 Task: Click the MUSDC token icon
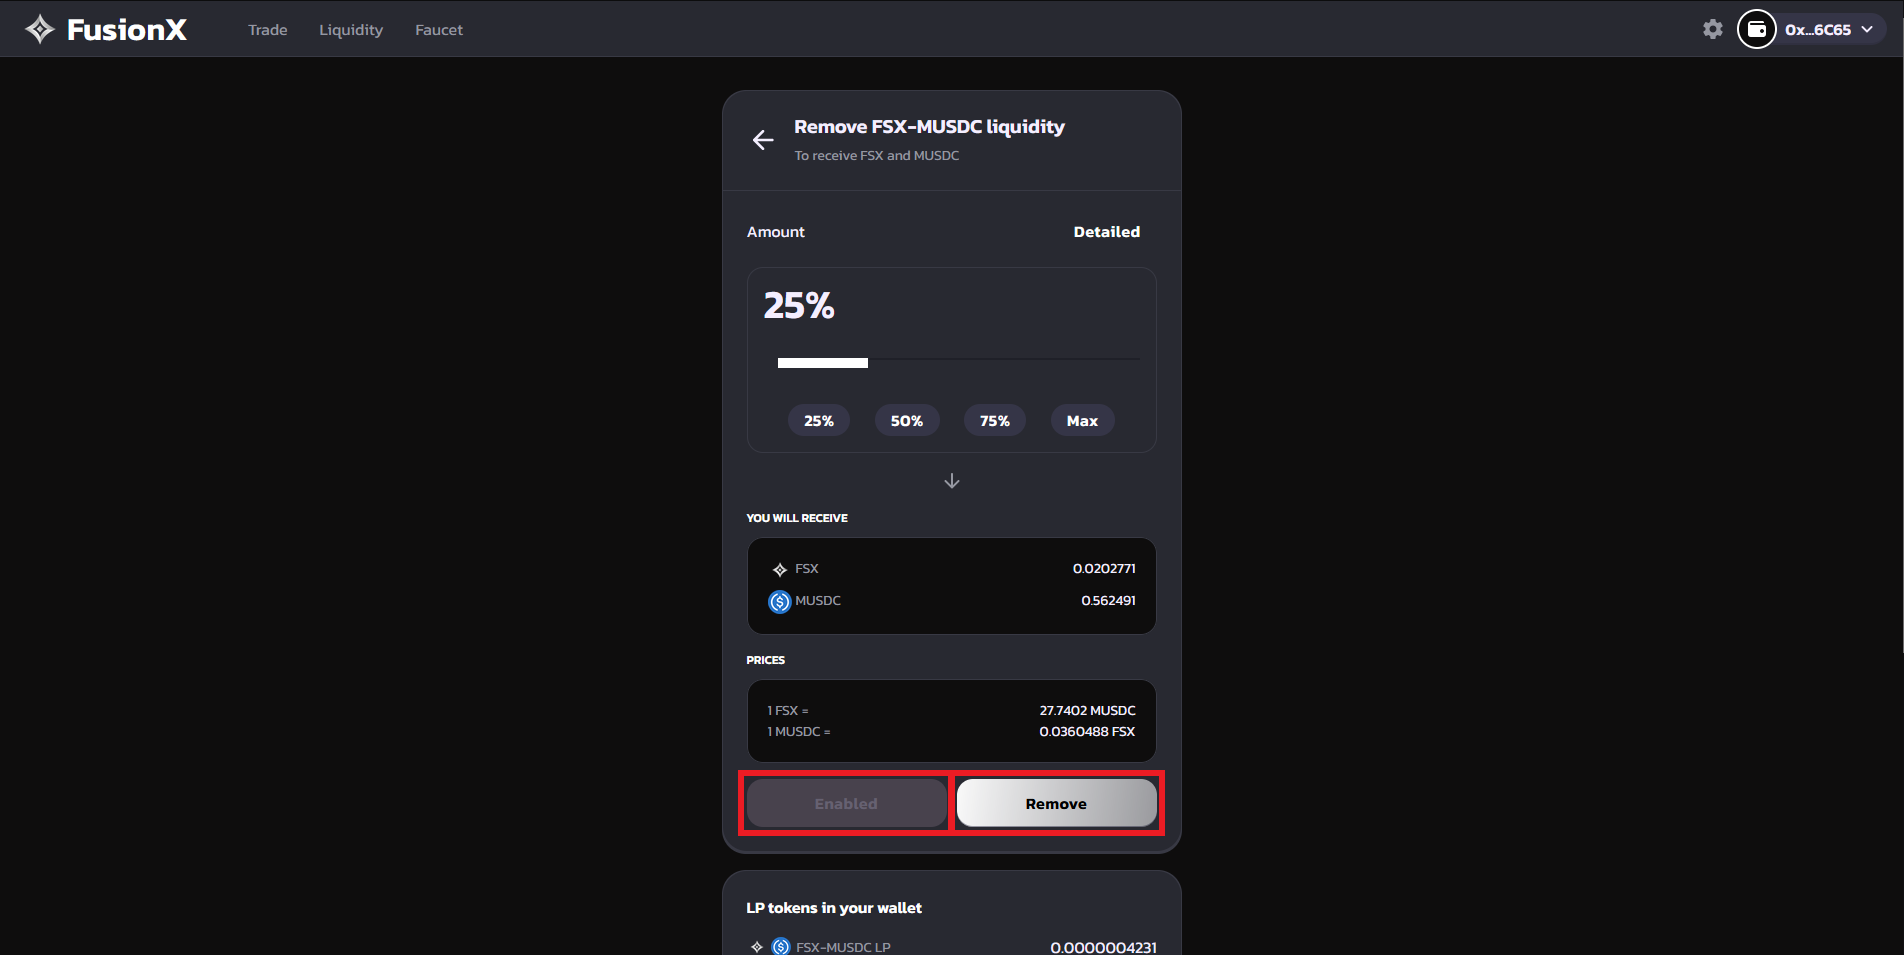point(780,602)
